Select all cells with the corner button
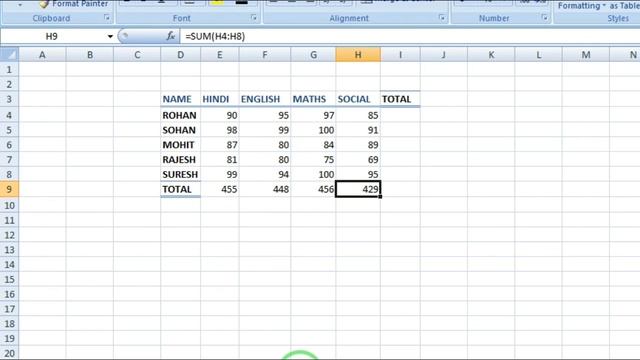640x360 pixels. tap(9, 55)
